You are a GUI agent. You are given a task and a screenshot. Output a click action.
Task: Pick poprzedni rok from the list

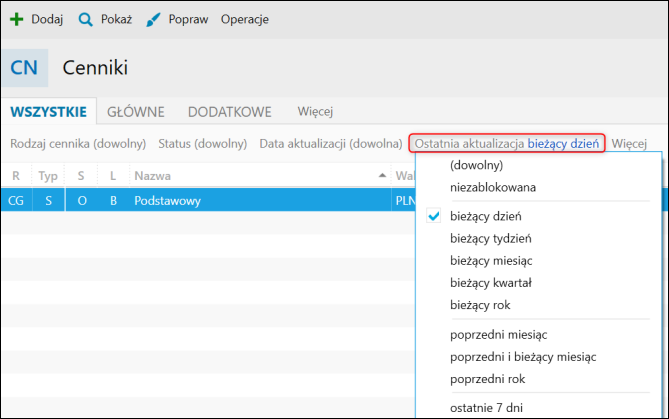pyautogui.click(x=488, y=379)
